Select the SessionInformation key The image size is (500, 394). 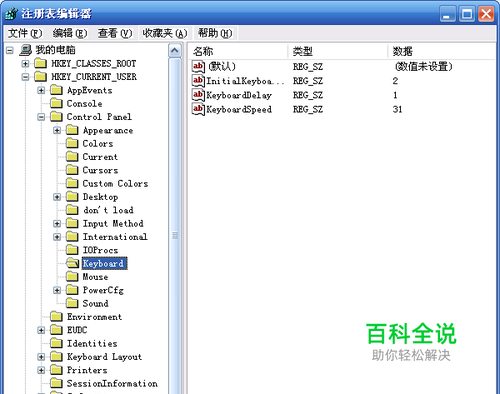[x=112, y=383]
